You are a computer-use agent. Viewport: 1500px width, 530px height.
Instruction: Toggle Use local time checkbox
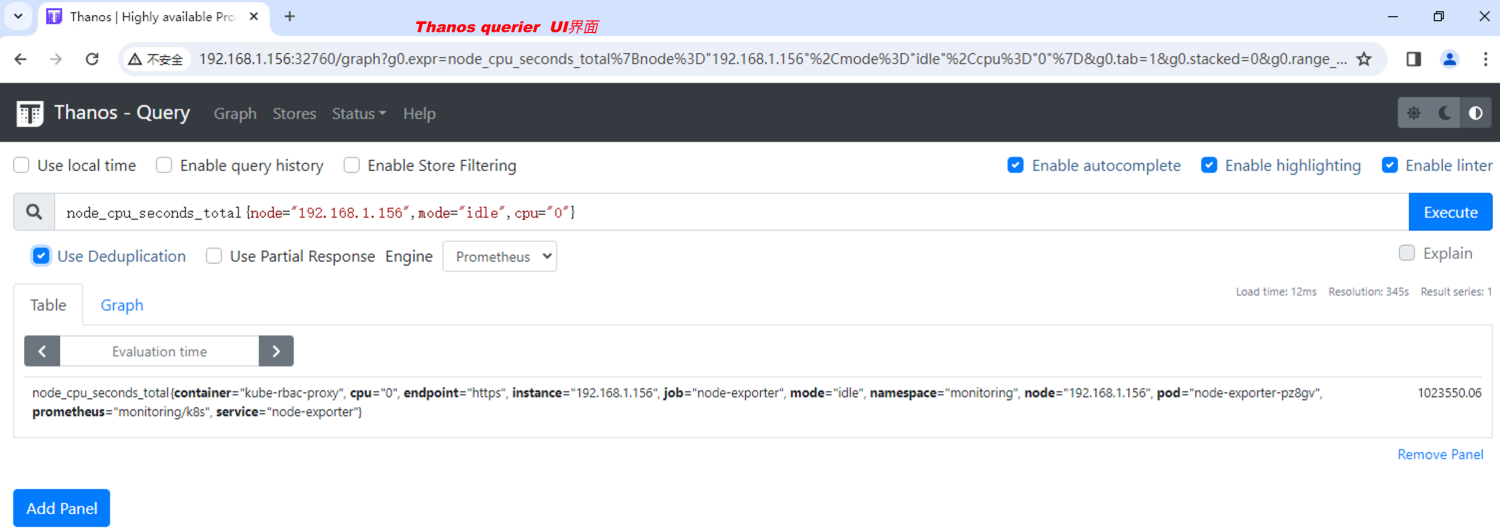pos(21,165)
